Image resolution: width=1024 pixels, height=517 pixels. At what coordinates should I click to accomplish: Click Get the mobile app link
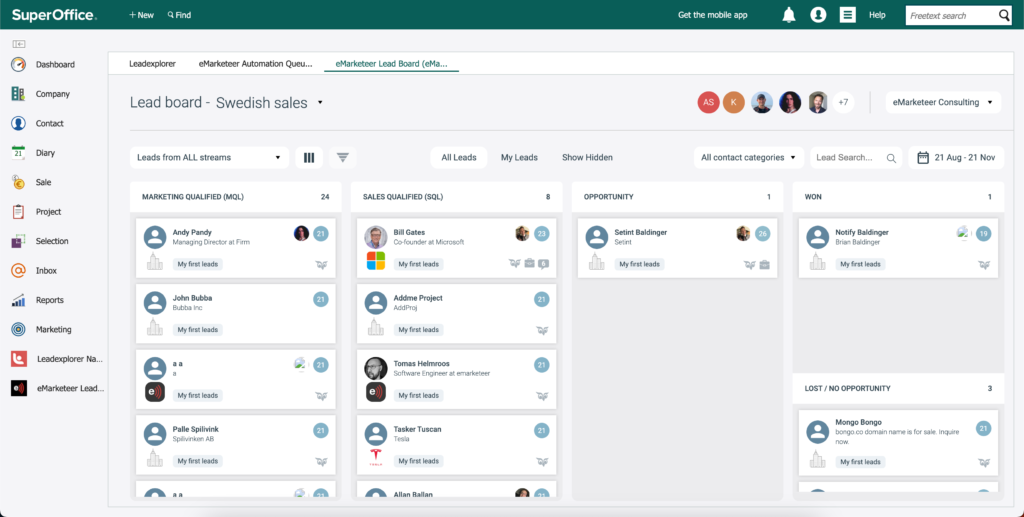[712, 15]
